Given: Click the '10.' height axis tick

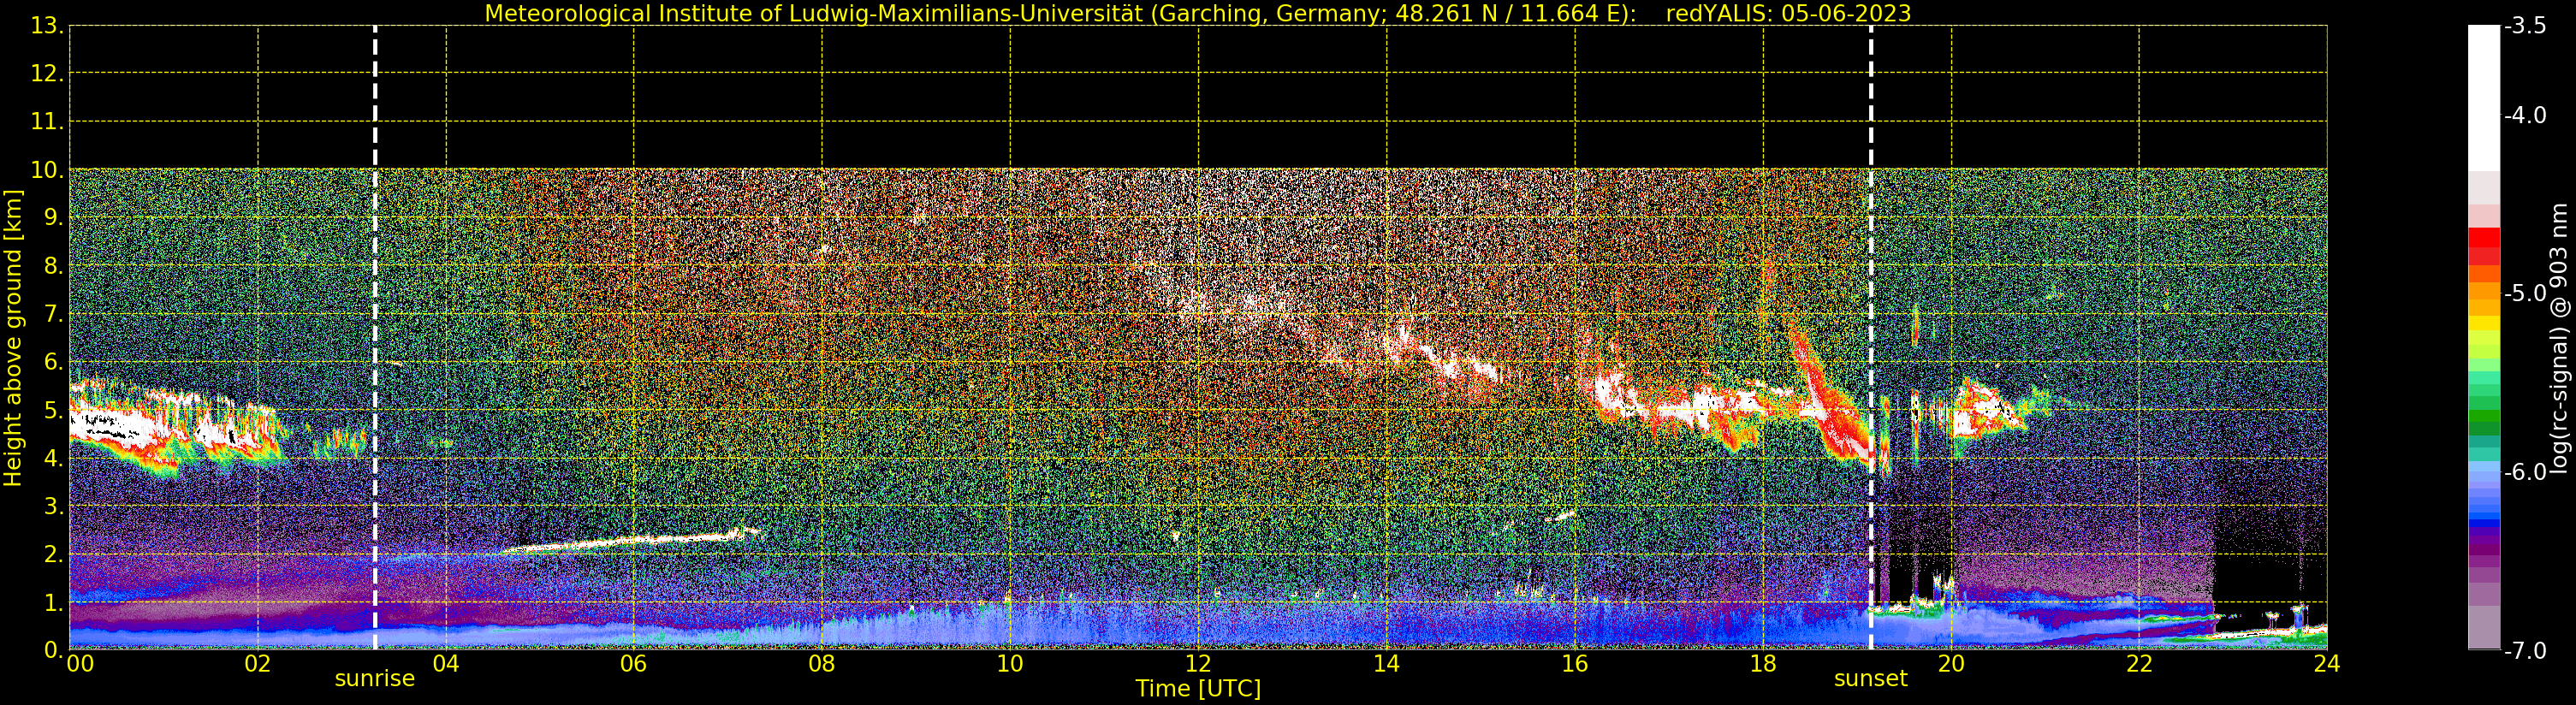Looking at the screenshot, I should pyautogui.click(x=47, y=170).
